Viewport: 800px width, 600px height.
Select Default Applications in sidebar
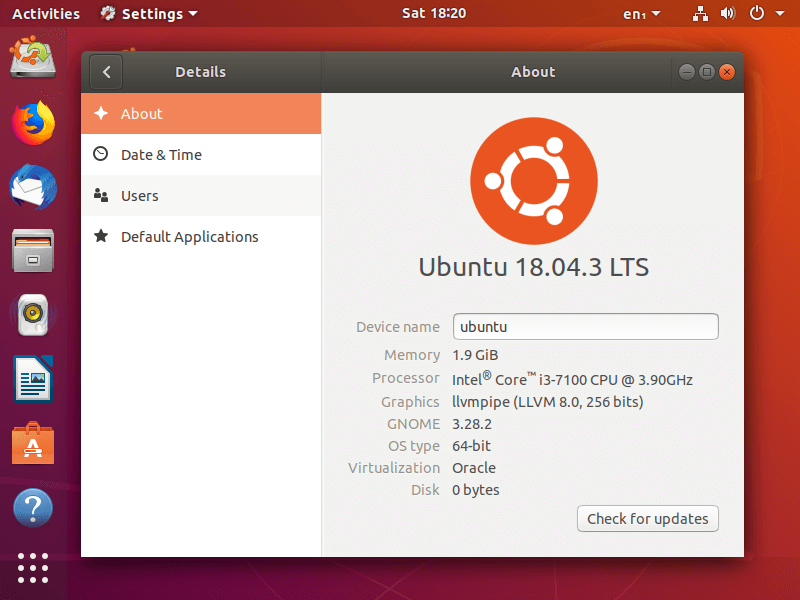201,236
